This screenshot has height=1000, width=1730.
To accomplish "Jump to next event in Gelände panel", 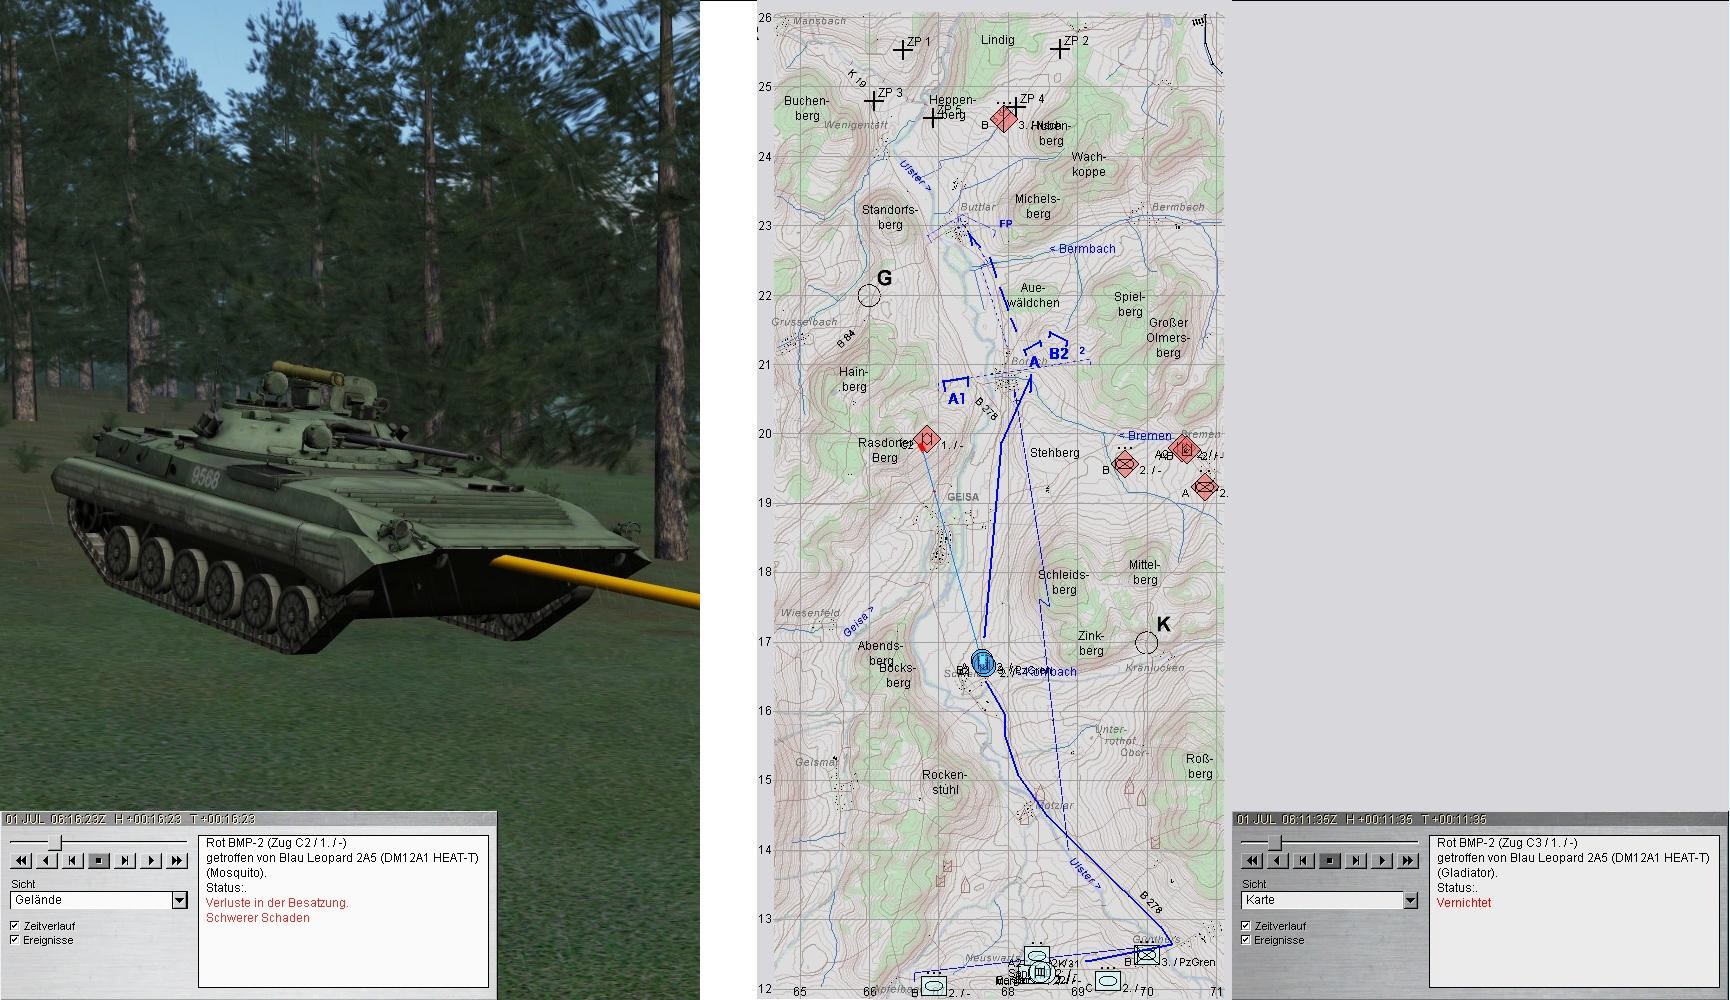I will (125, 860).
